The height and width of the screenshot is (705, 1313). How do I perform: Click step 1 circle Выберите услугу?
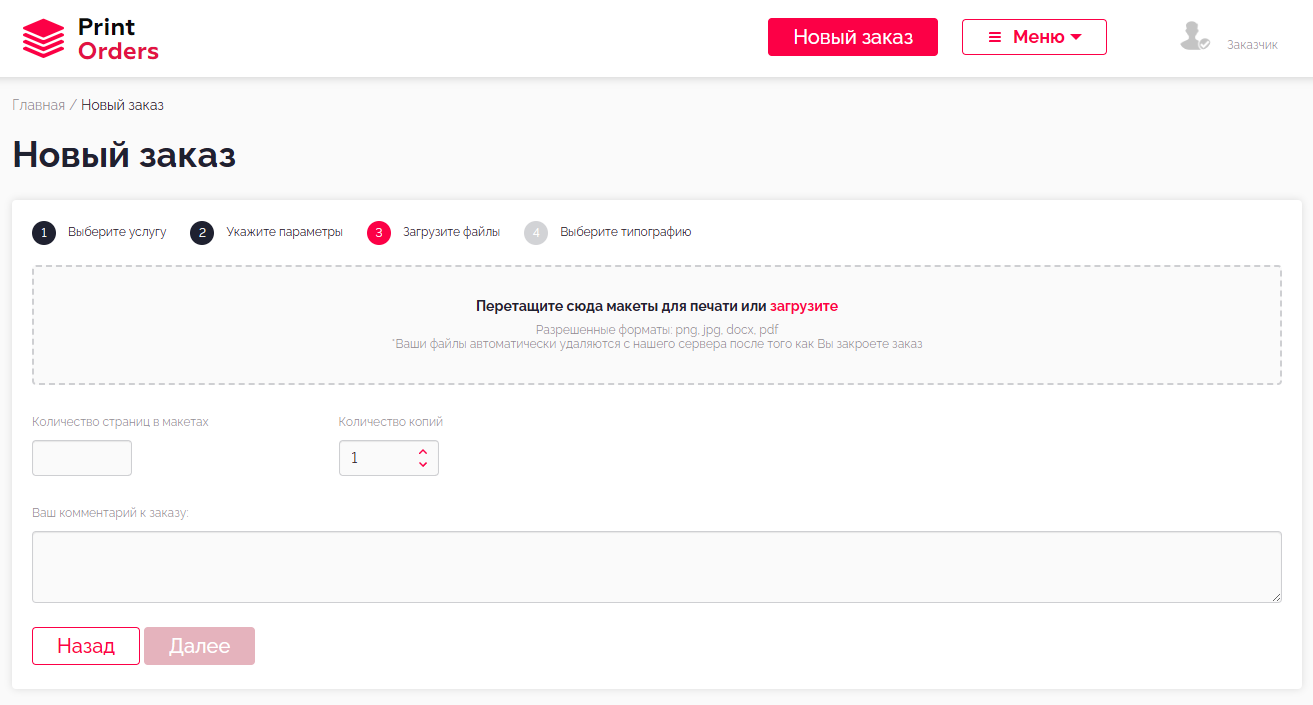click(44, 233)
